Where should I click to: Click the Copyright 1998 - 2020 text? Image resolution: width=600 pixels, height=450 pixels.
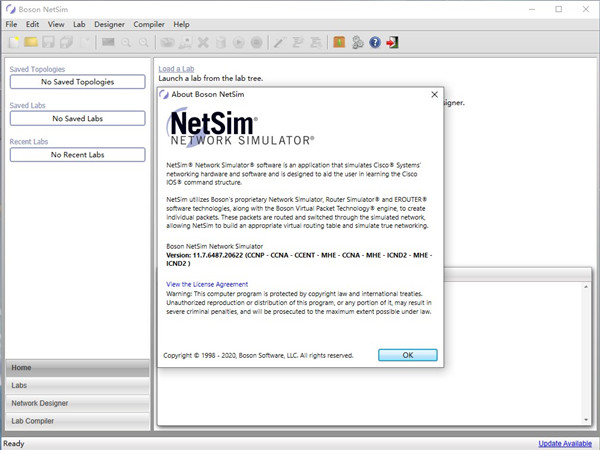tap(258, 355)
